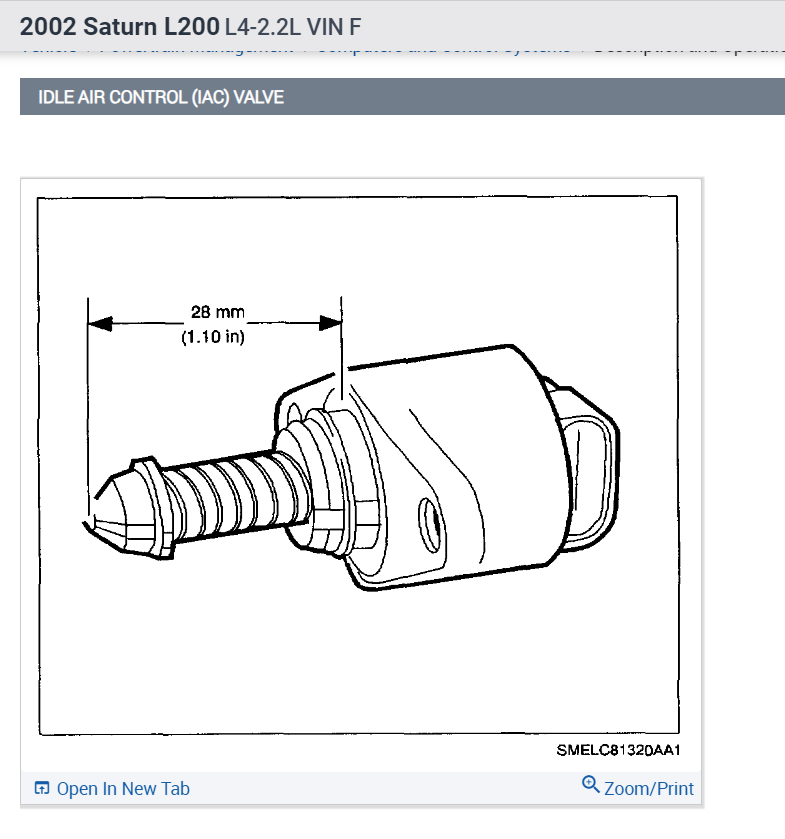
Task: Click the 'IDLE AIR CONTROL (IAC) VALVE' header
Action: (161, 97)
